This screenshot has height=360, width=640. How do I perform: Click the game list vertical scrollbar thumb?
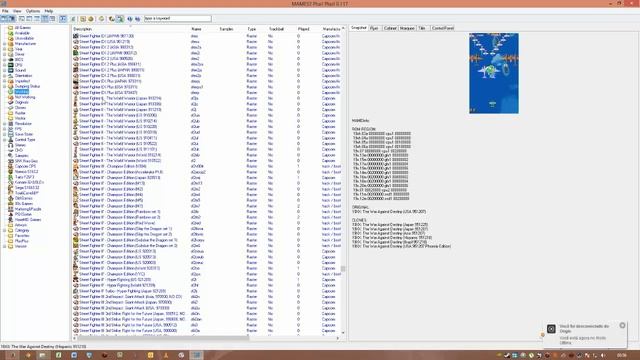point(343,269)
